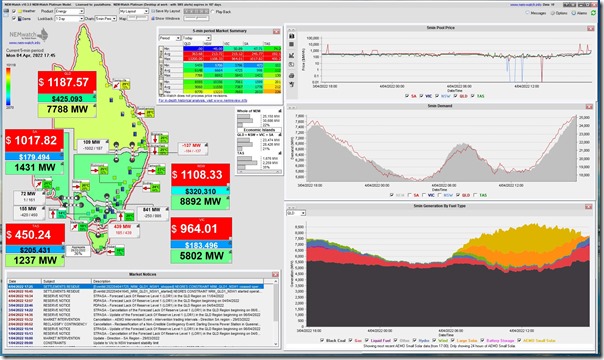Click the TAS price box showing $450.24

point(35,234)
